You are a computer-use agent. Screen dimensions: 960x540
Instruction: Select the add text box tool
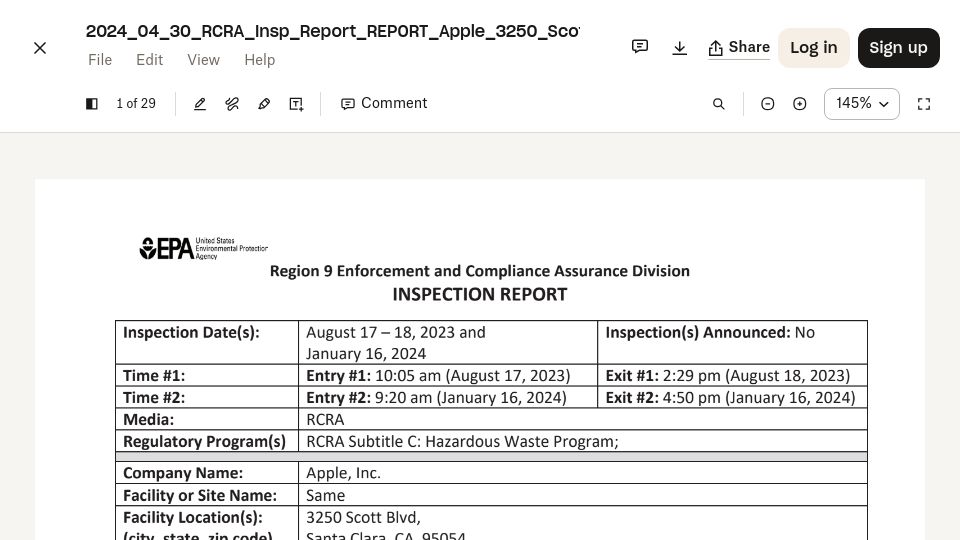296,104
